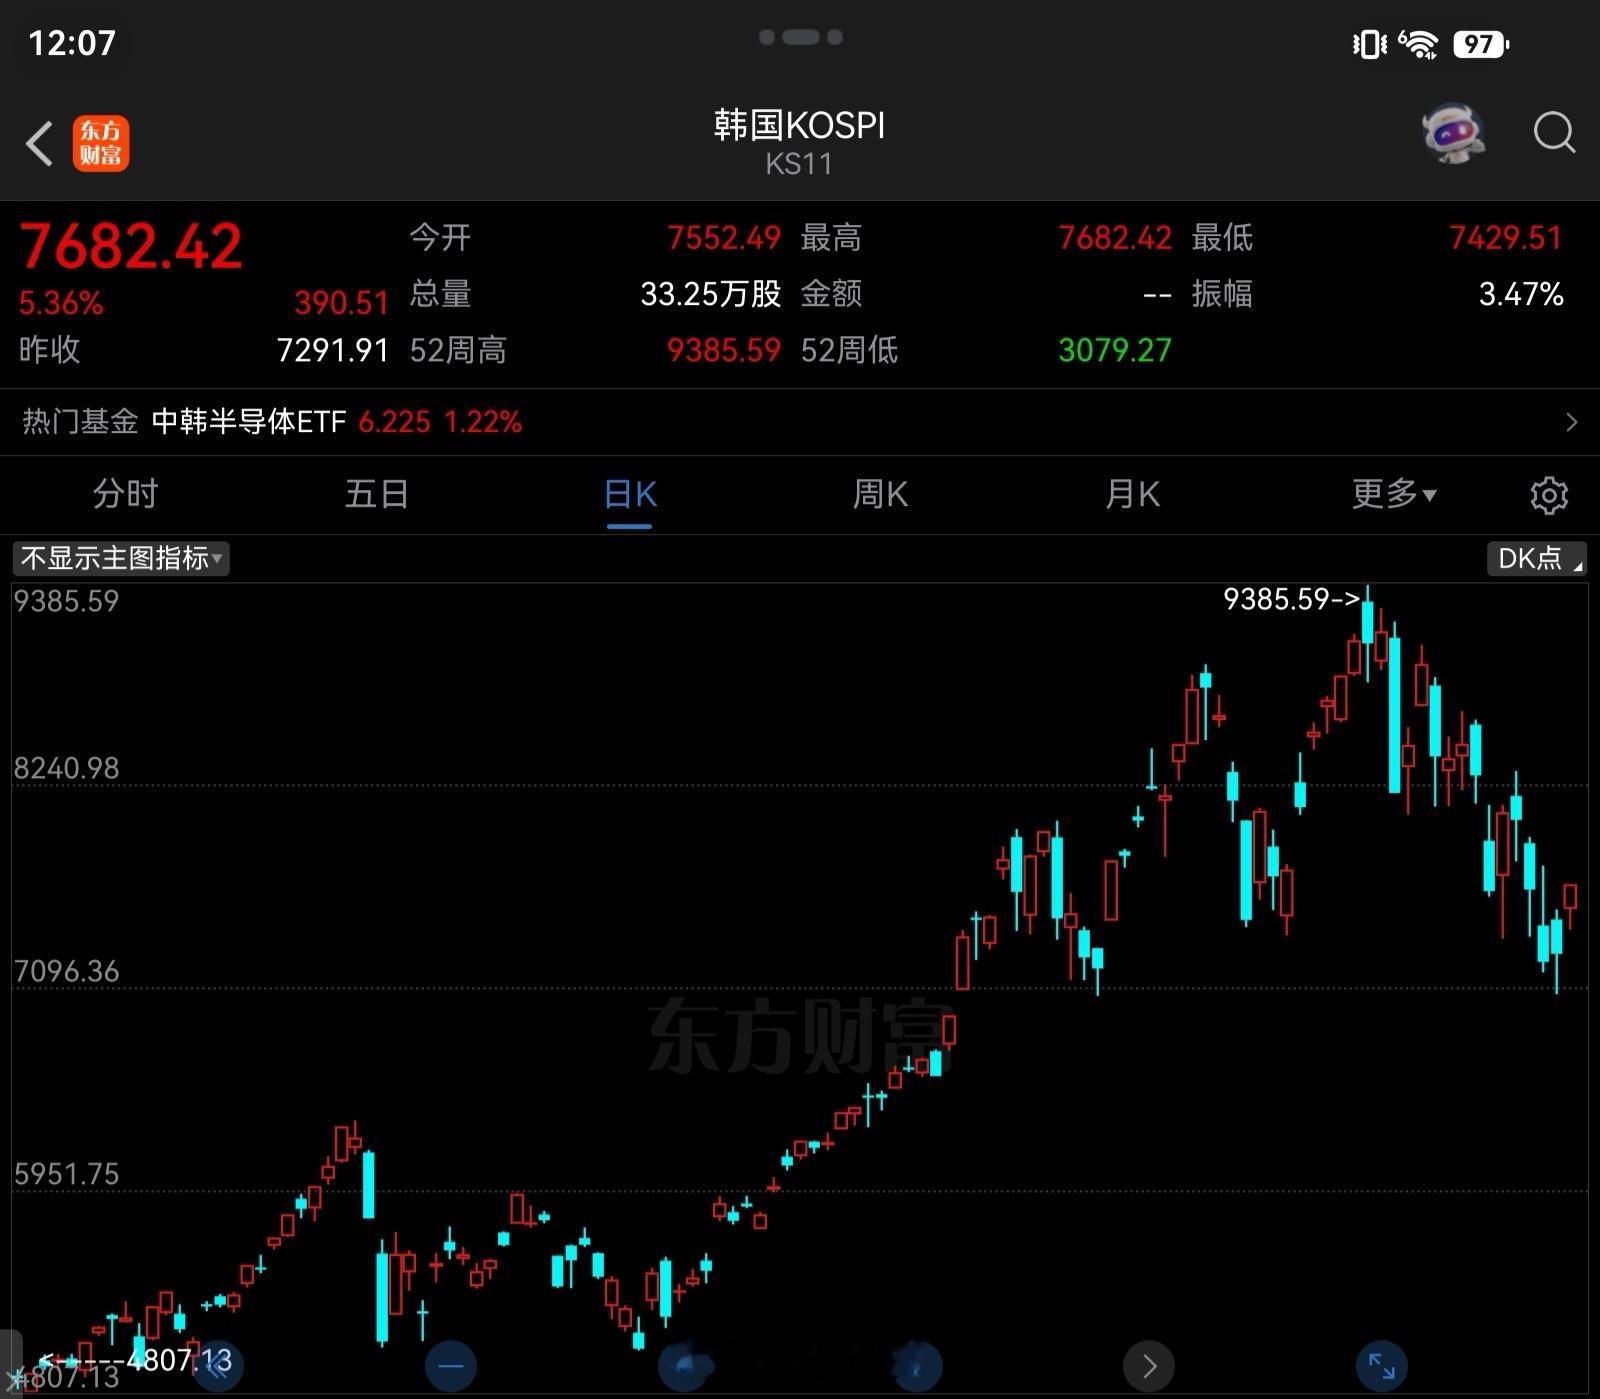
Task: Tap the 总量 value 33.25万股
Action: click(711, 294)
